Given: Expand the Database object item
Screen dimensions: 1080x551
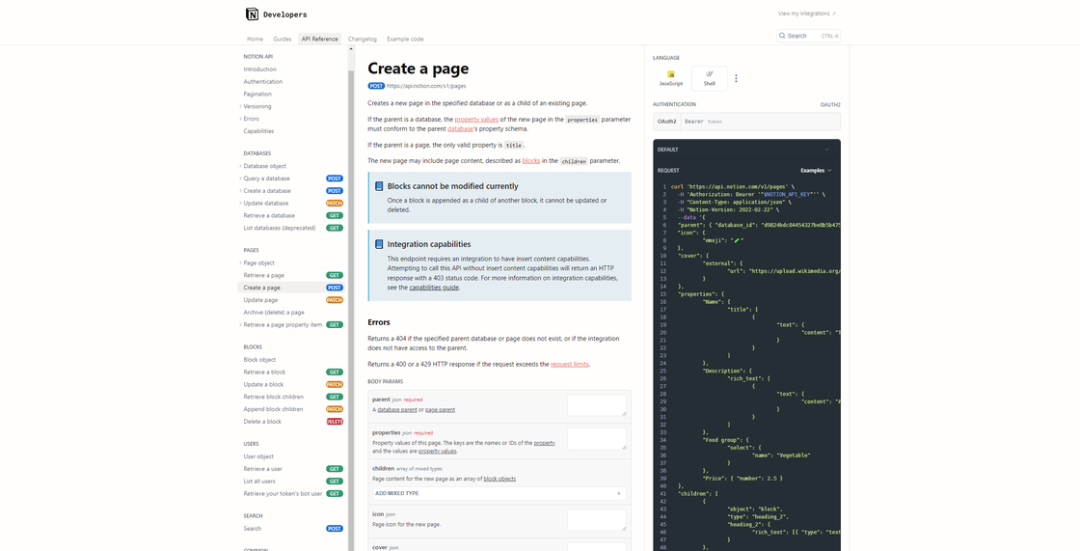Looking at the screenshot, I should 240,166.
